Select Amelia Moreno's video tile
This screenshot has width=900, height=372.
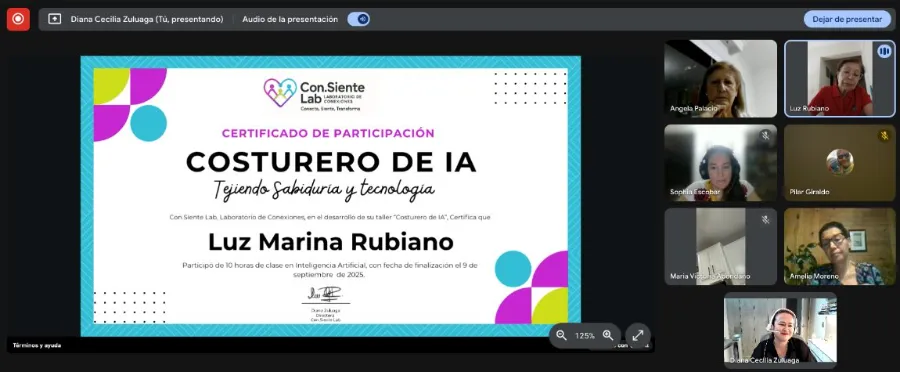(840, 246)
